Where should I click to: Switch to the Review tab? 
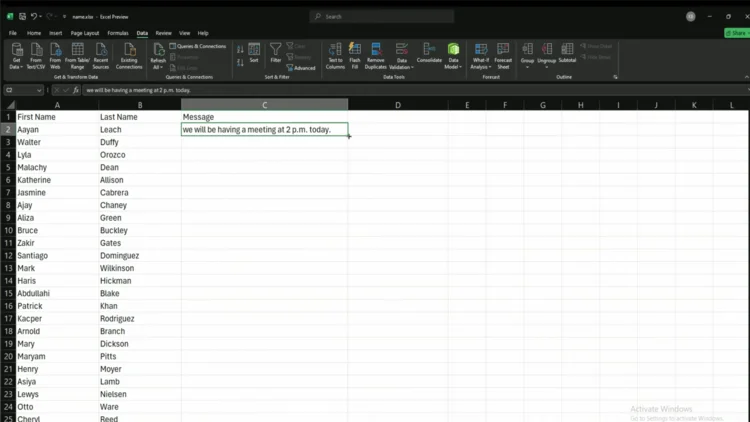click(163, 33)
